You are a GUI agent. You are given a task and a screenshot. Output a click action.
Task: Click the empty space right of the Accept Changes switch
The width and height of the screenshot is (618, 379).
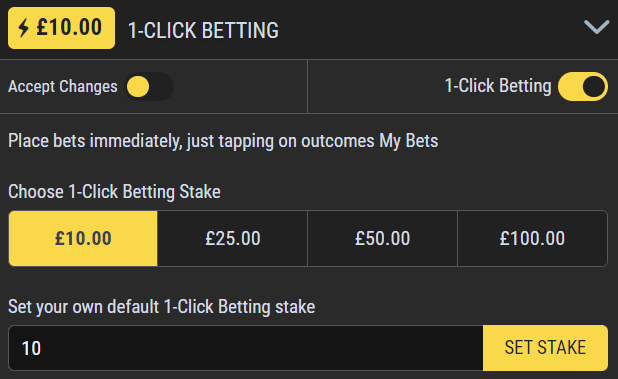tap(240, 86)
